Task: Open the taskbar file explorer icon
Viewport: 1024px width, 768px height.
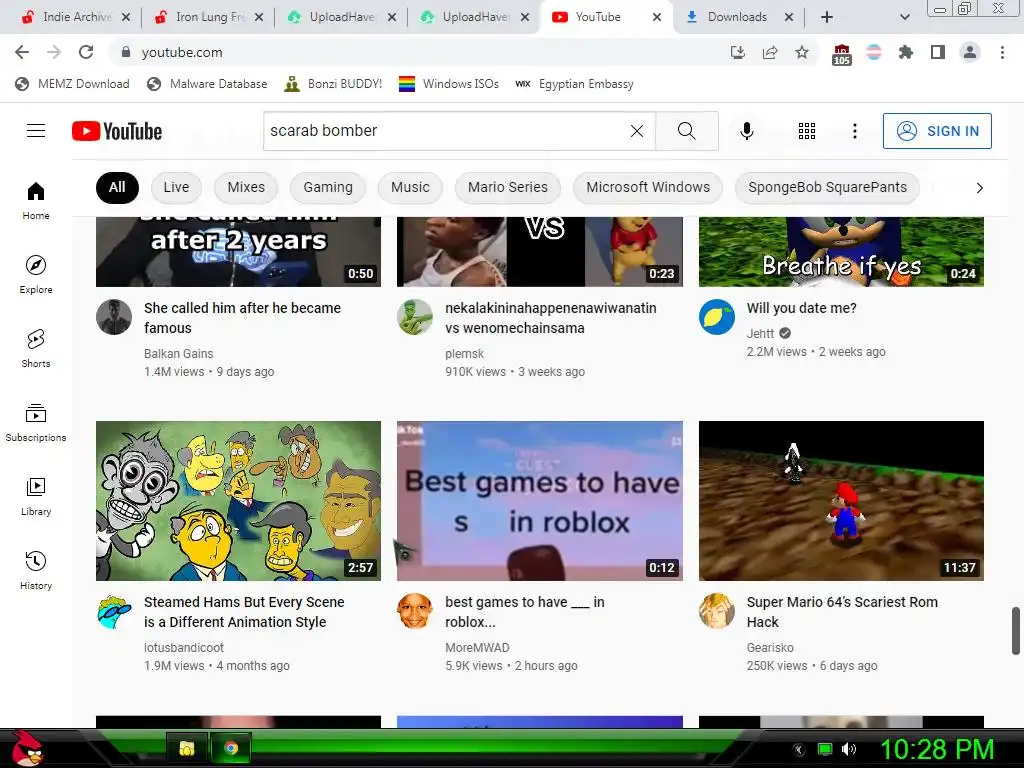Action: (187, 748)
